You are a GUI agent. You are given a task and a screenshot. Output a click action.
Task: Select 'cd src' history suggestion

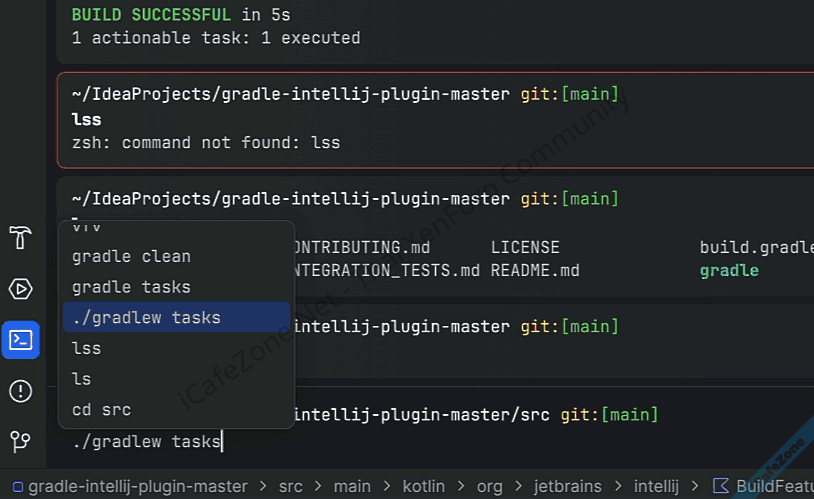tap(101, 409)
